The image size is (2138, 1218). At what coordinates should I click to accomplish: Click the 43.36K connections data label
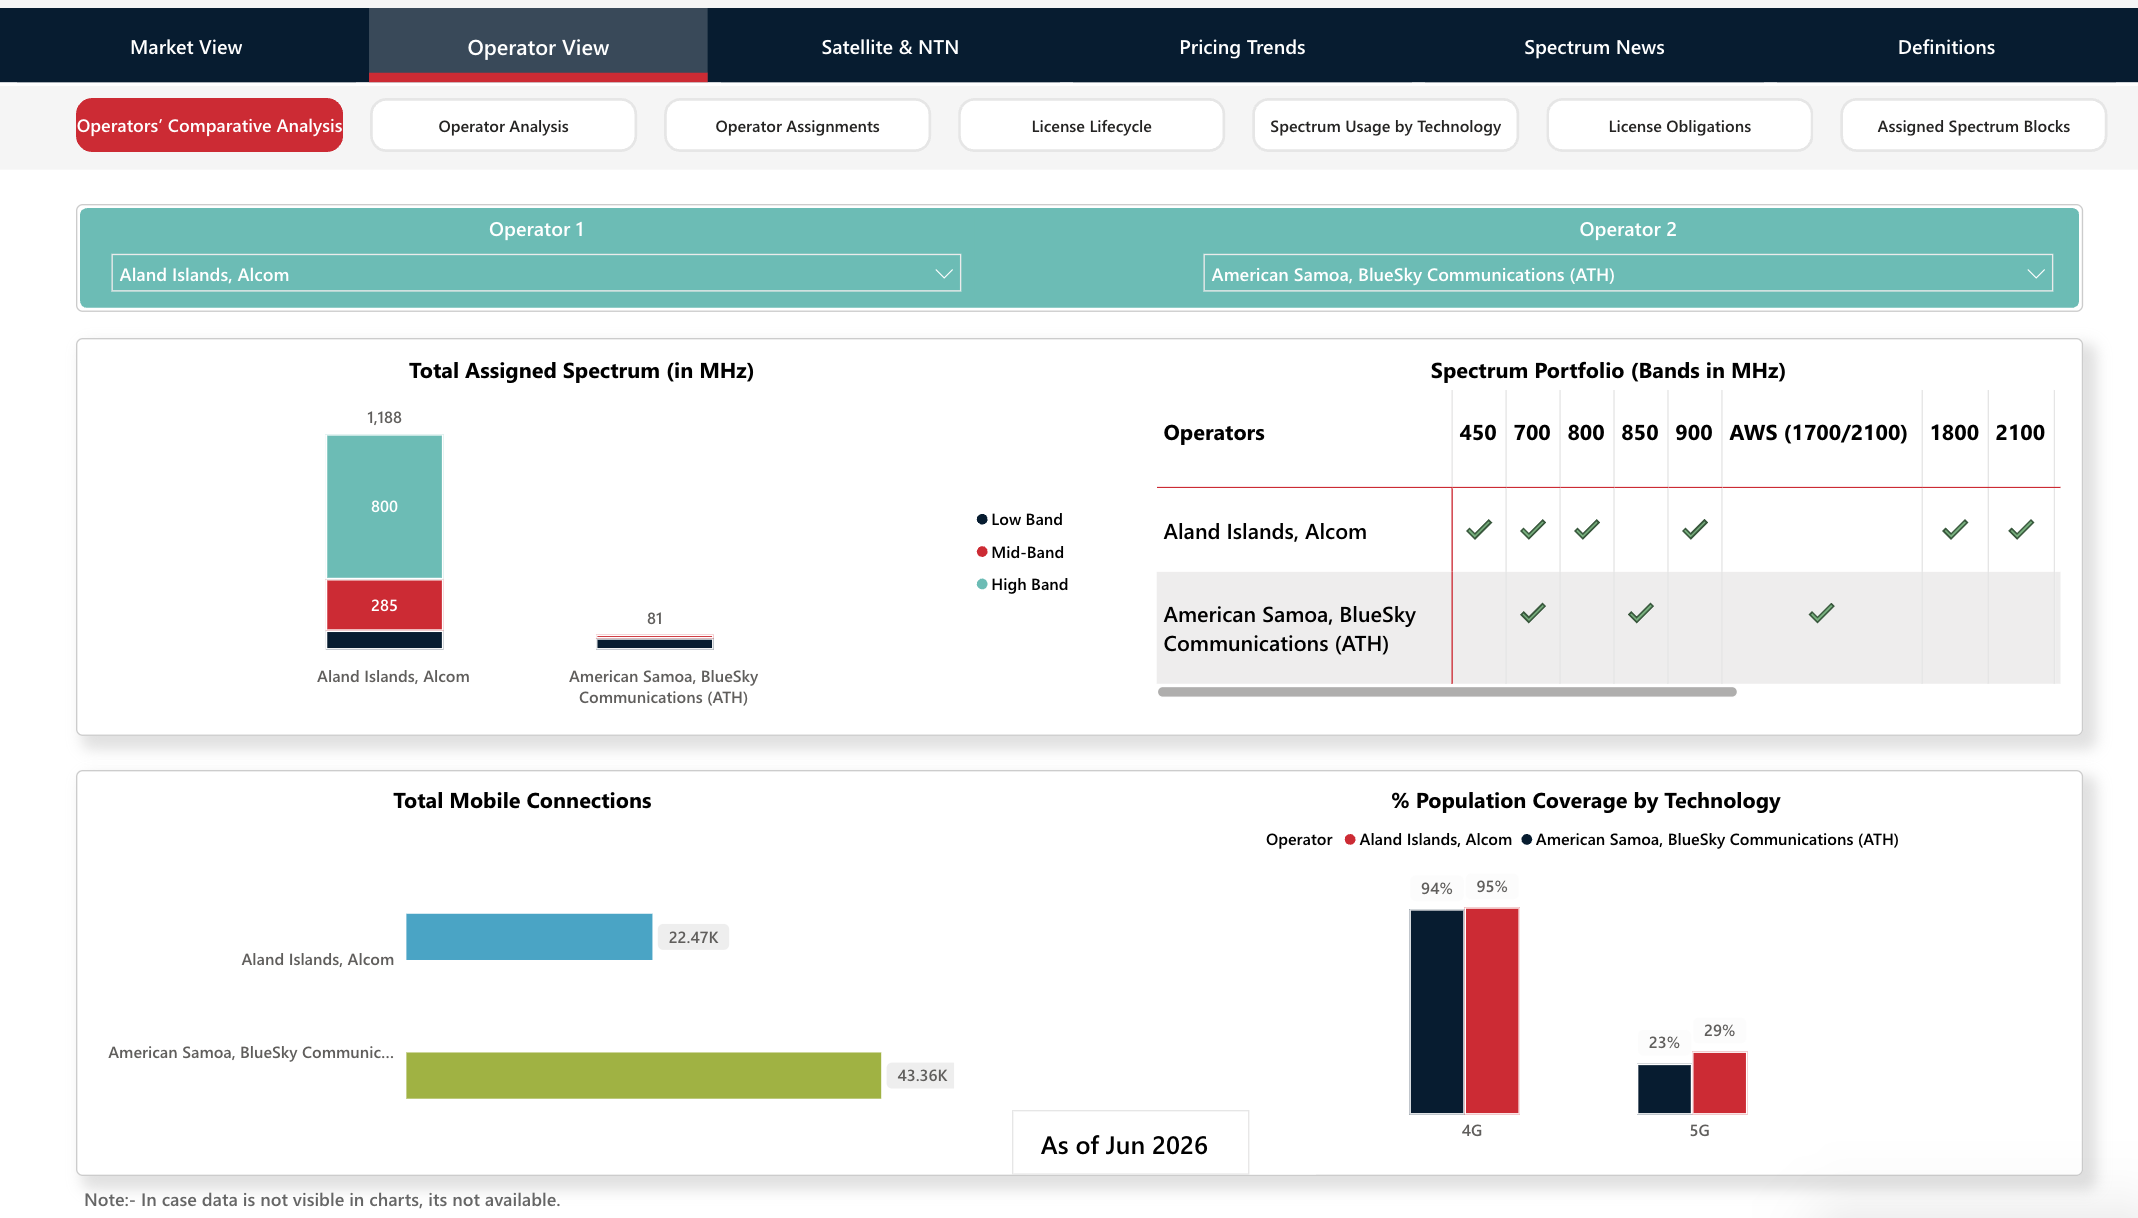922,1075
